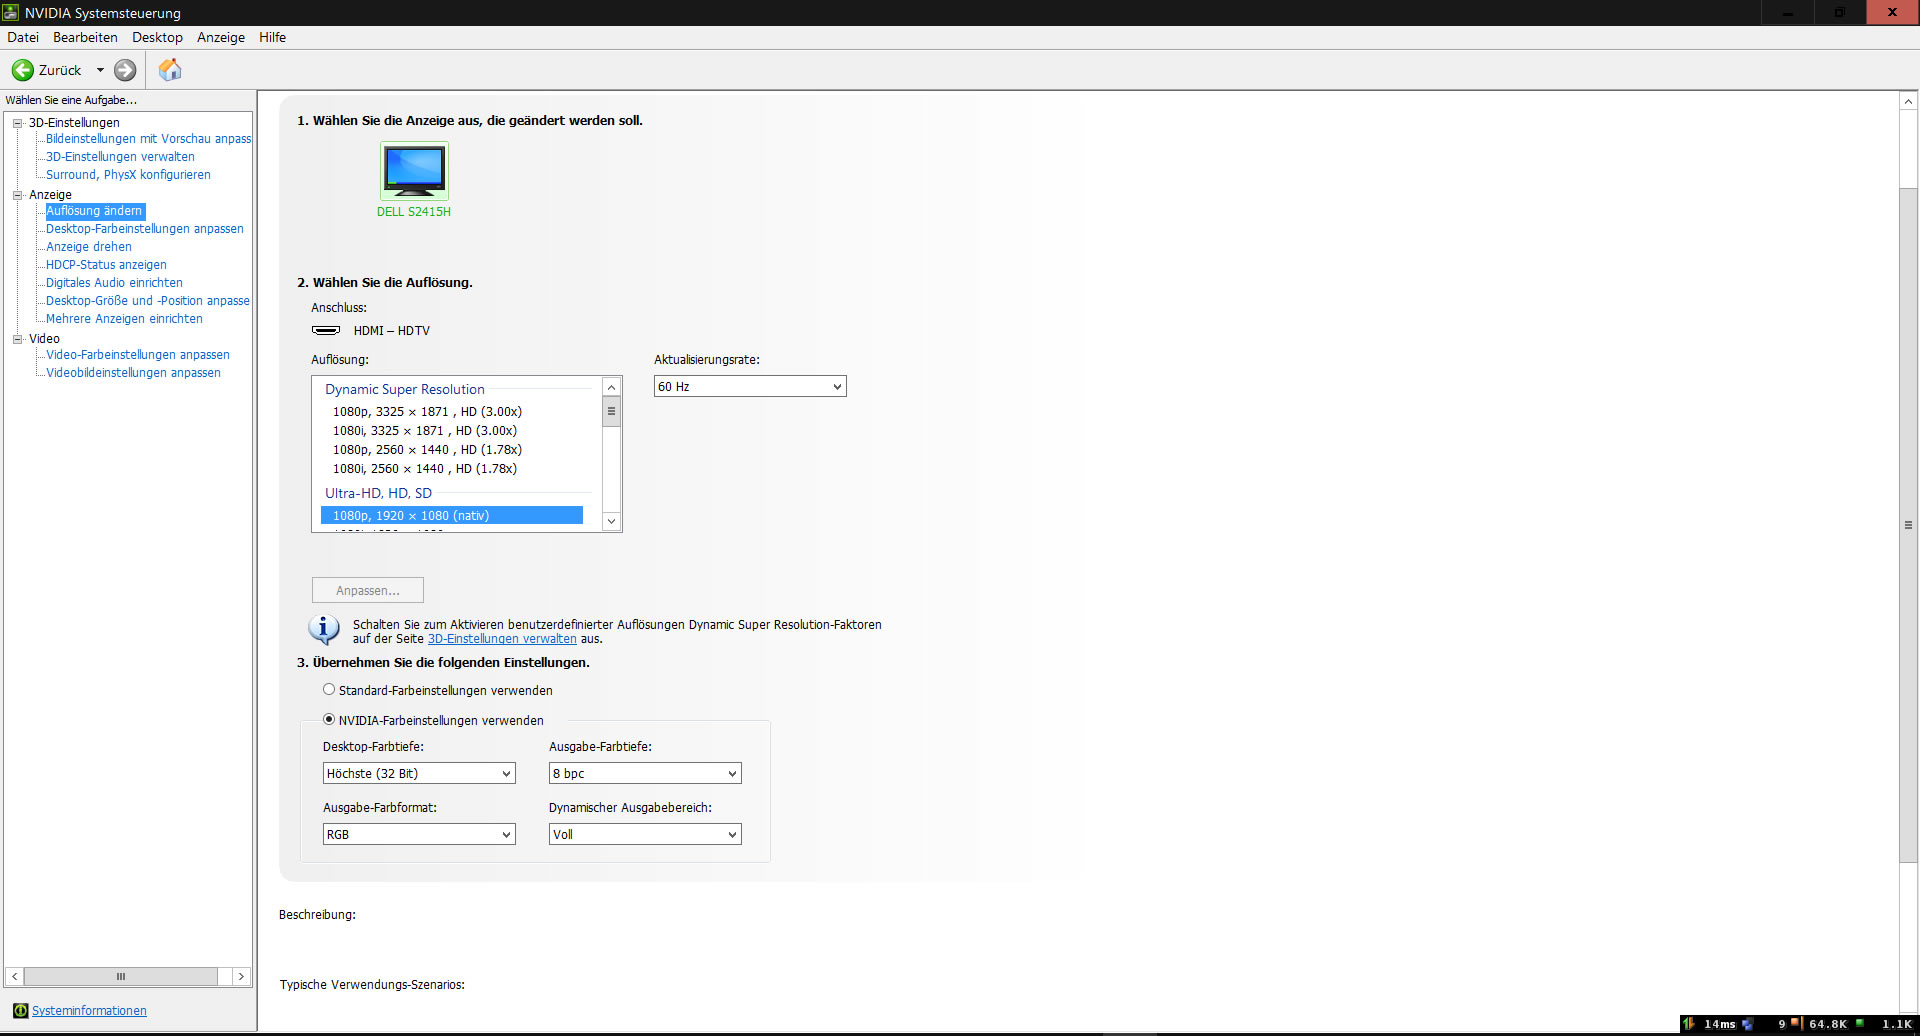Click the 64.8K network overlay indicator

(x=1827, y=1024)
